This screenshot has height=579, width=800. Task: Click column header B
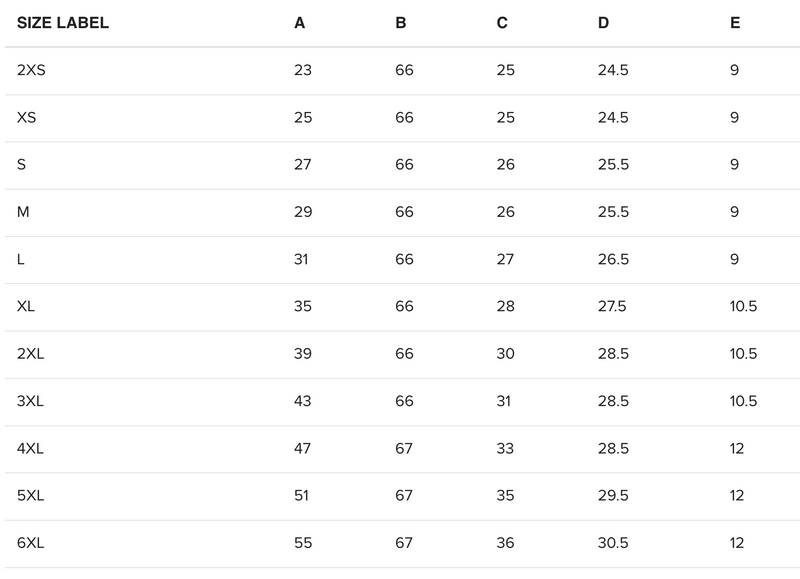(401, 23)
